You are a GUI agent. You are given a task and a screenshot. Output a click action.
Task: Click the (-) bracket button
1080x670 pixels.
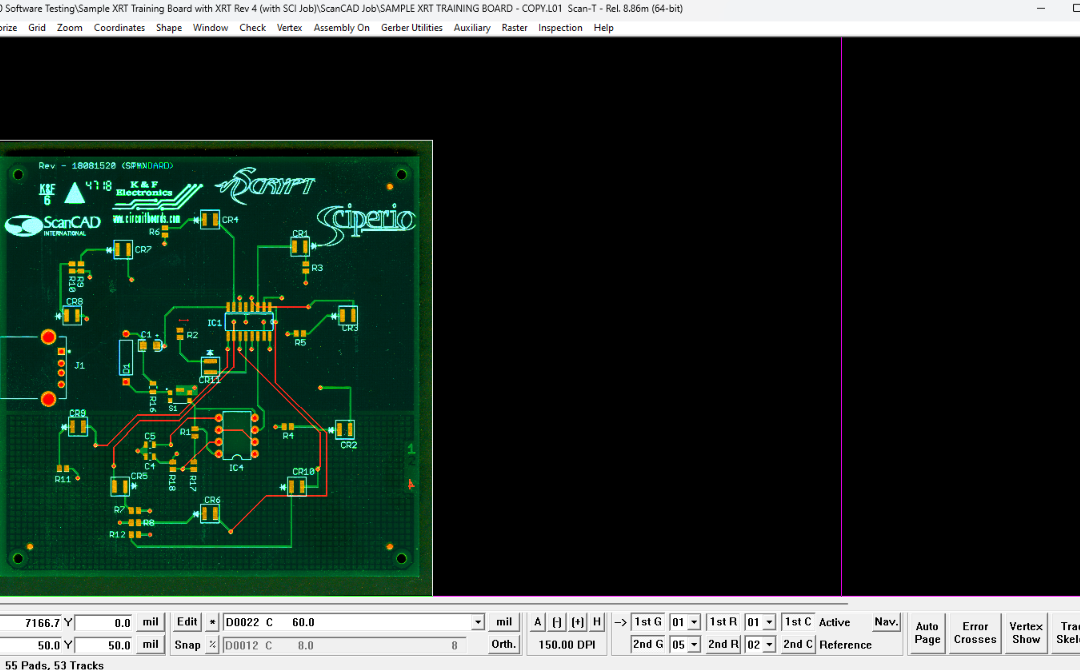(557, 622)
